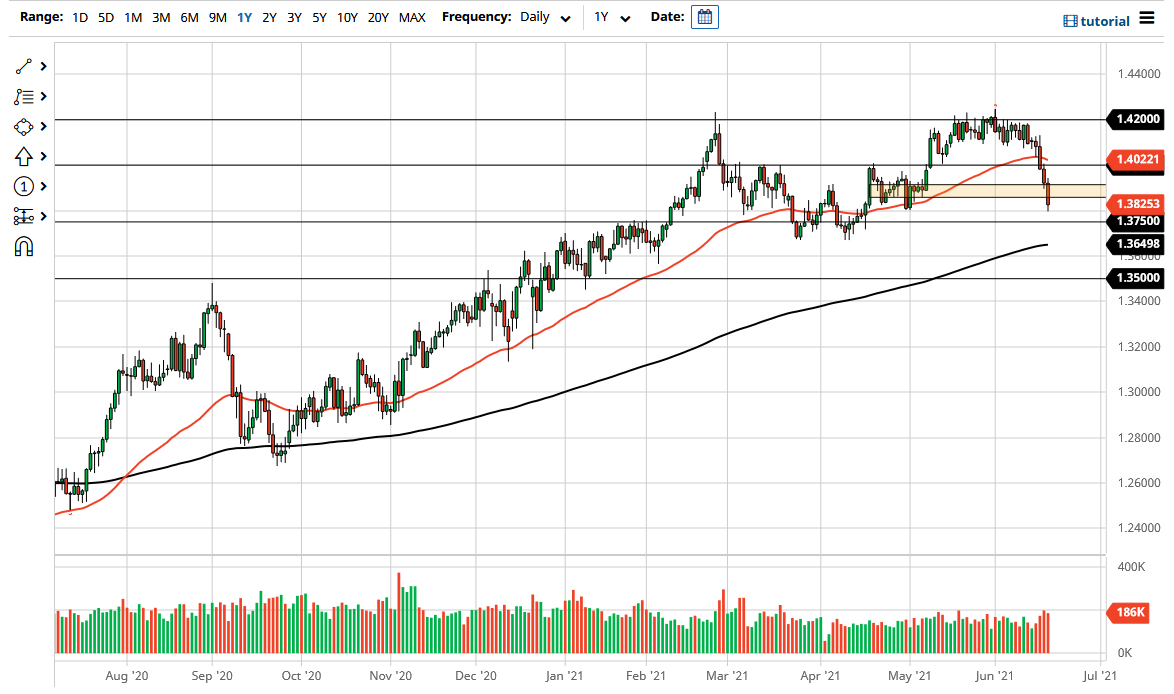The image size is (1174, 694).
Task: Select the Fibonacci list drawing tool
Action: click(x=24, y=96)
